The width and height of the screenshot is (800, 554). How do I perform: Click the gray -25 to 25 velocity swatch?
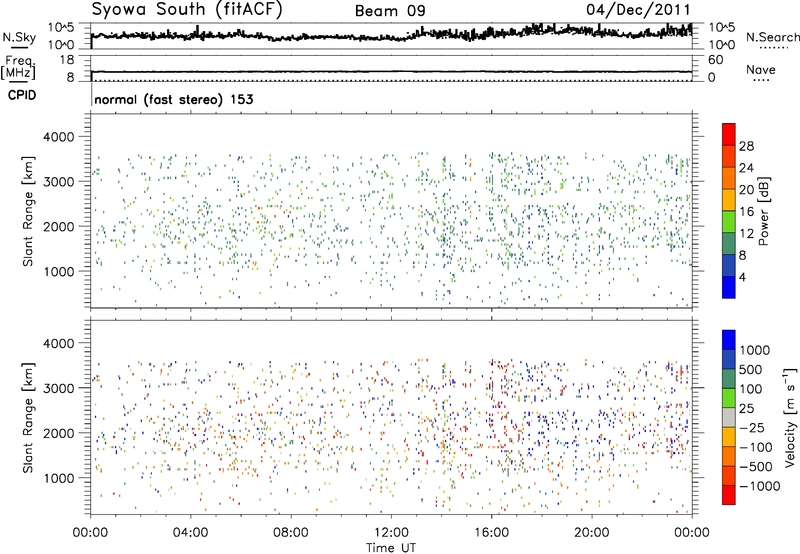tap(729, 418)
